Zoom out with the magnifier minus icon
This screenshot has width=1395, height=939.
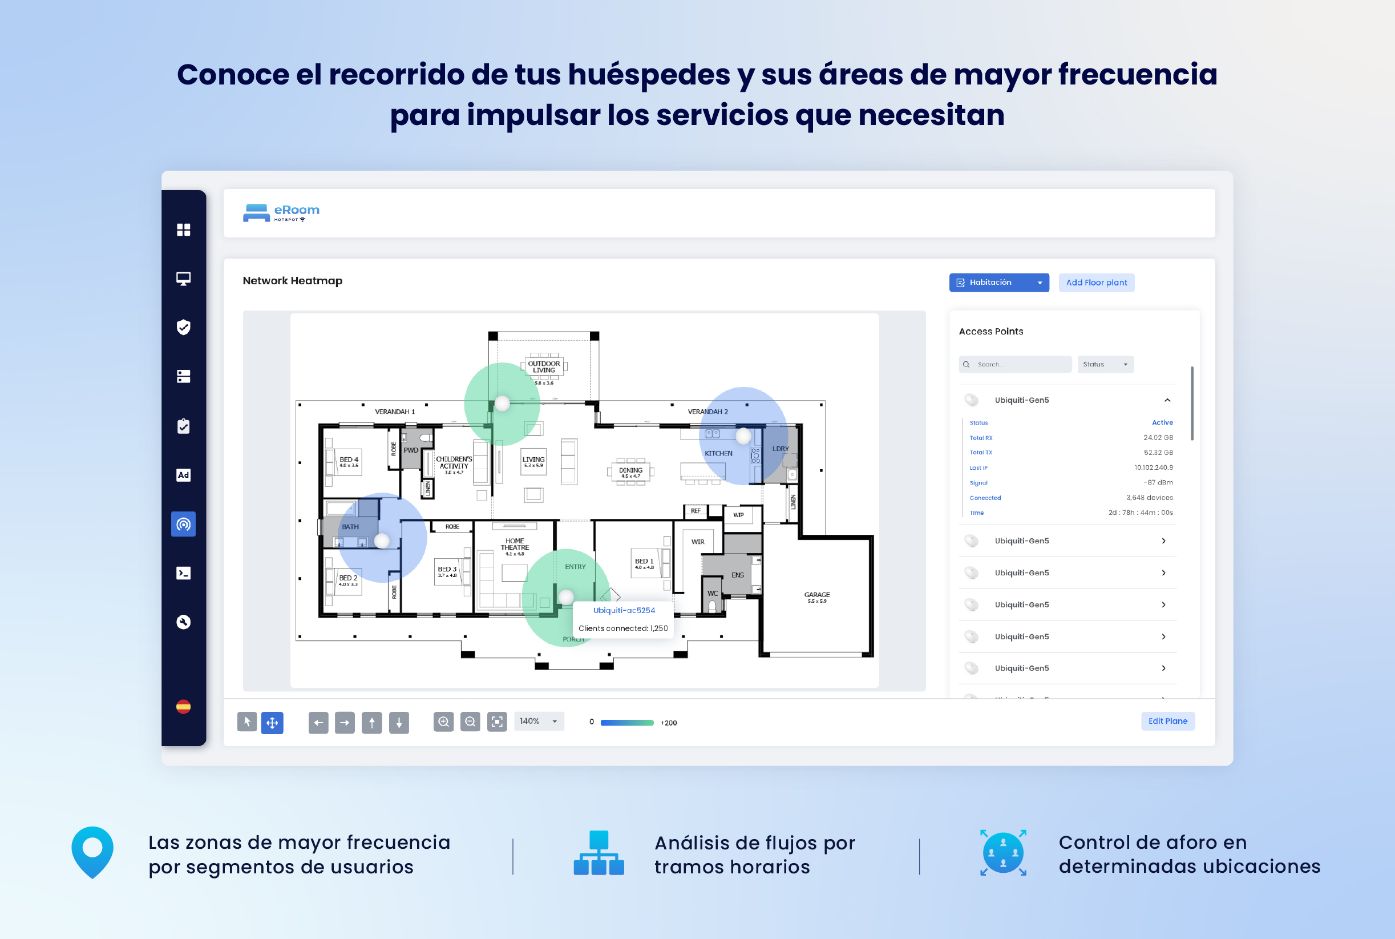tap(470, 722)
